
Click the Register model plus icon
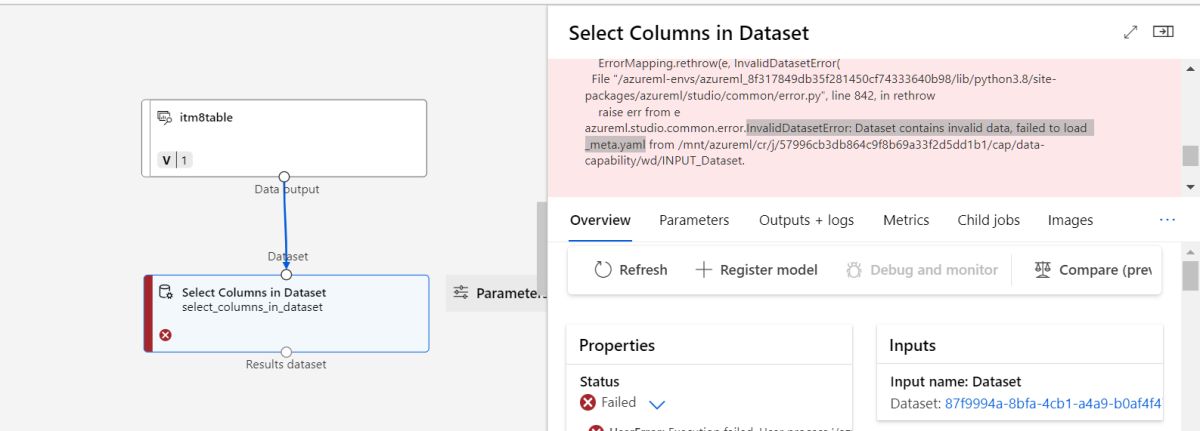point(704,270)
